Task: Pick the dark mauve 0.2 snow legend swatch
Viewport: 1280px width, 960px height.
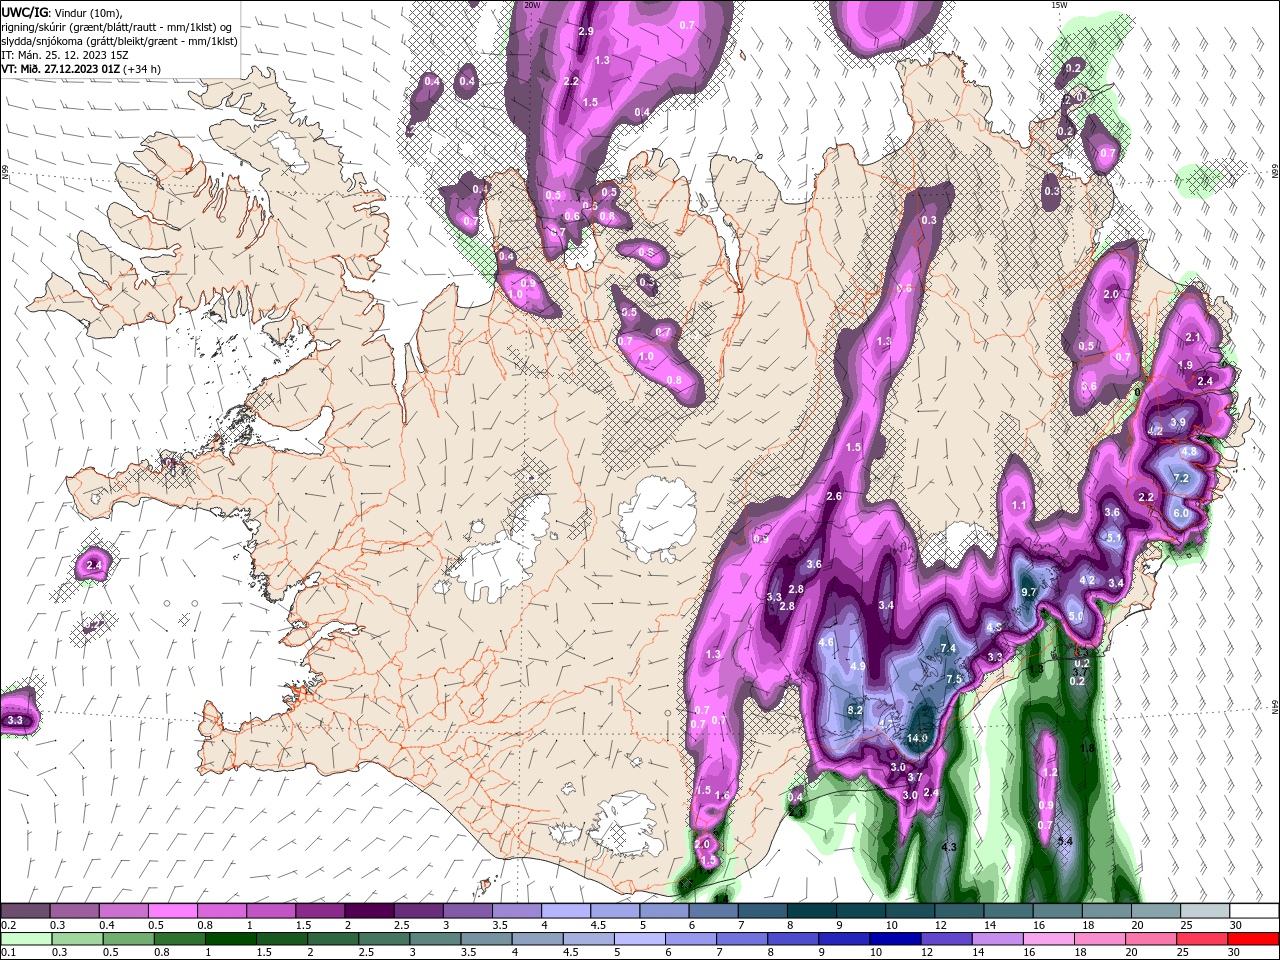Action: (26, 911)
